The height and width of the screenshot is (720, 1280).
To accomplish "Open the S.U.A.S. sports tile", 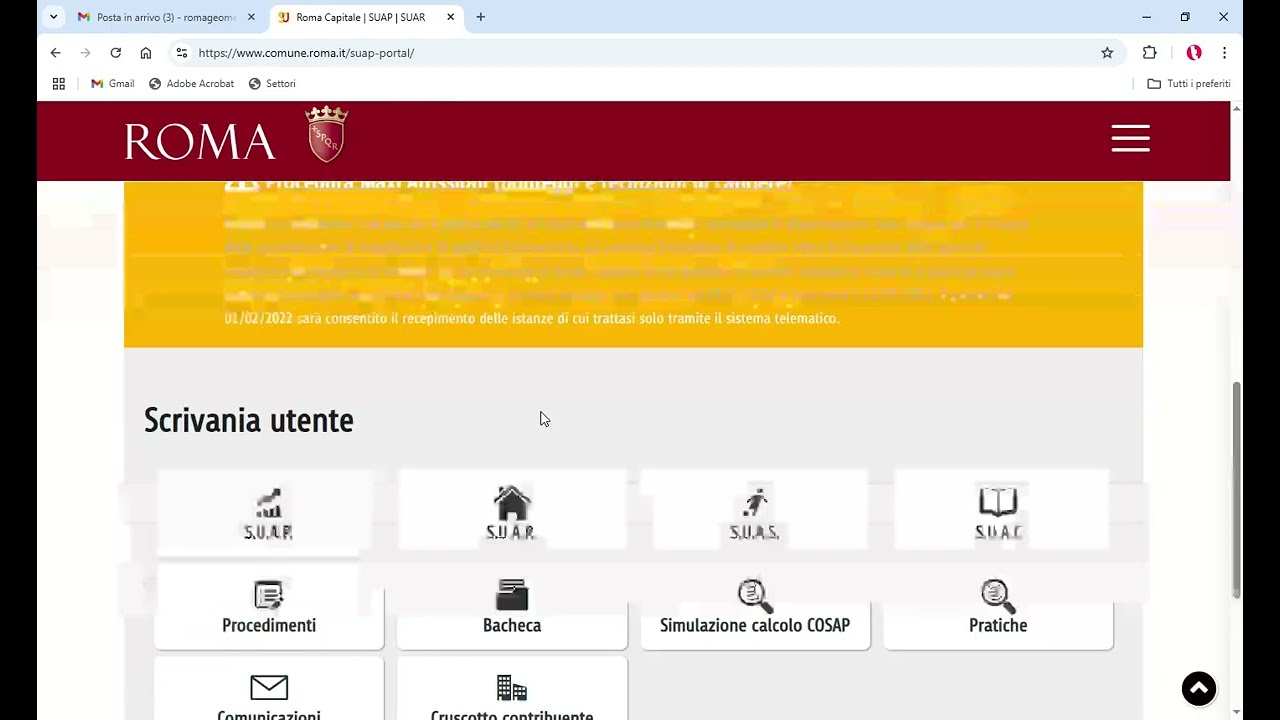I will point(754,512).
